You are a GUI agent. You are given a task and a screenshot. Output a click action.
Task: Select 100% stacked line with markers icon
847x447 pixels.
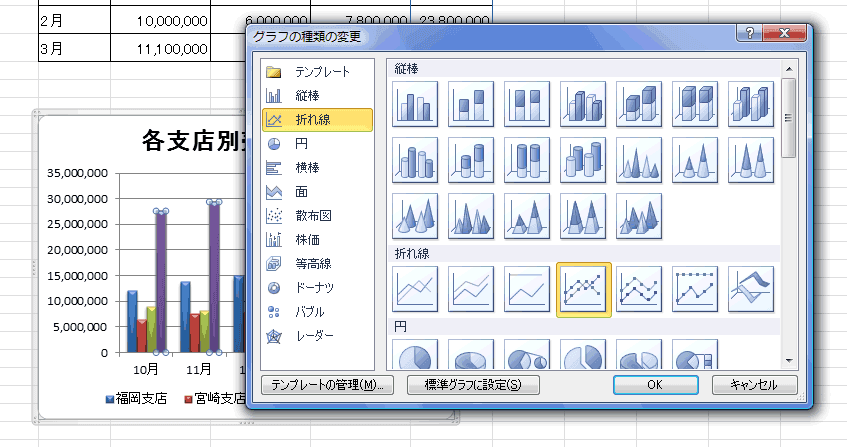point(695,289)
